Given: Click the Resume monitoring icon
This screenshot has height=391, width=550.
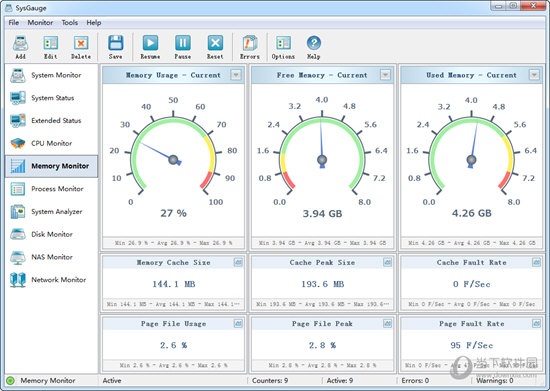Looking at the screenshot, I should click(150, 43).
